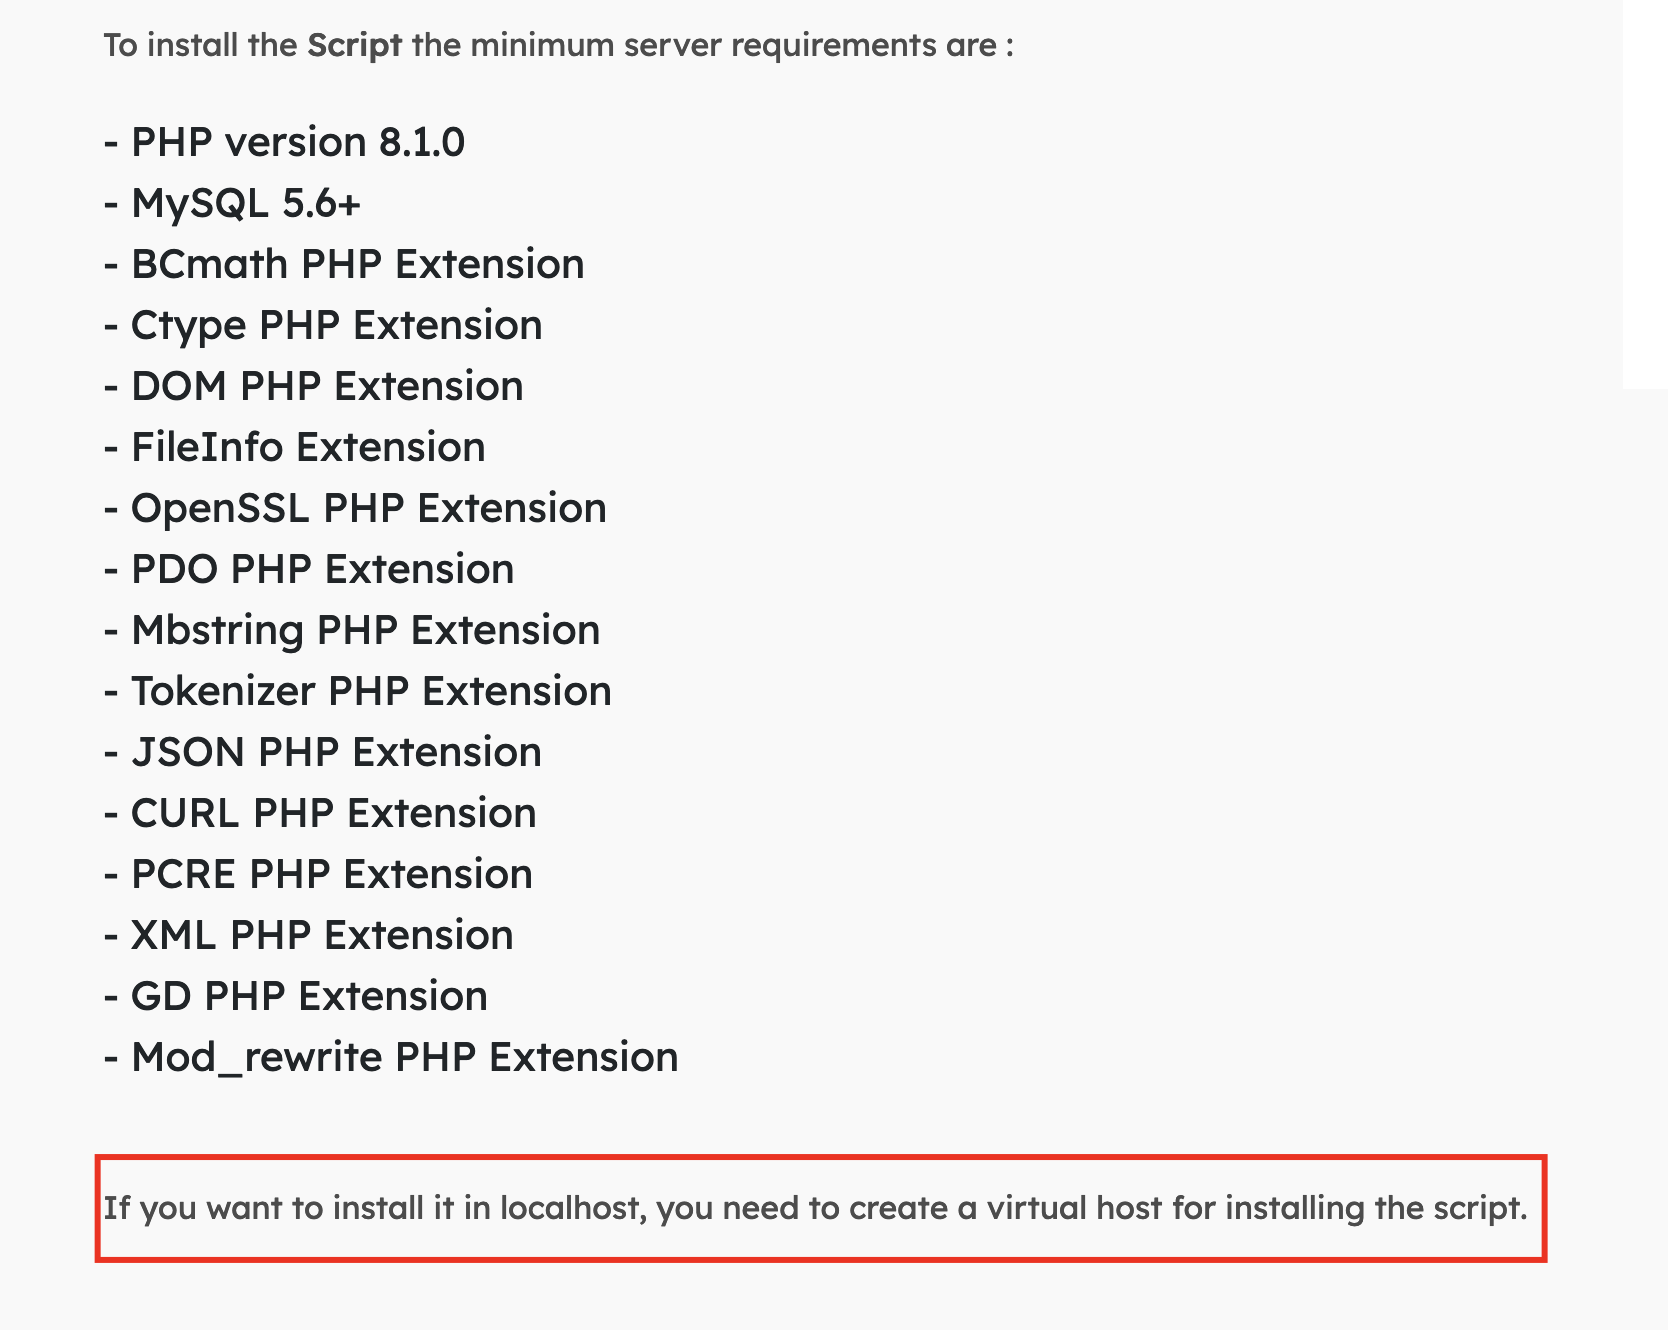Select DOM PHP Extension entry
This screenshot has width=1668, height=1330.
click(314, 386)
